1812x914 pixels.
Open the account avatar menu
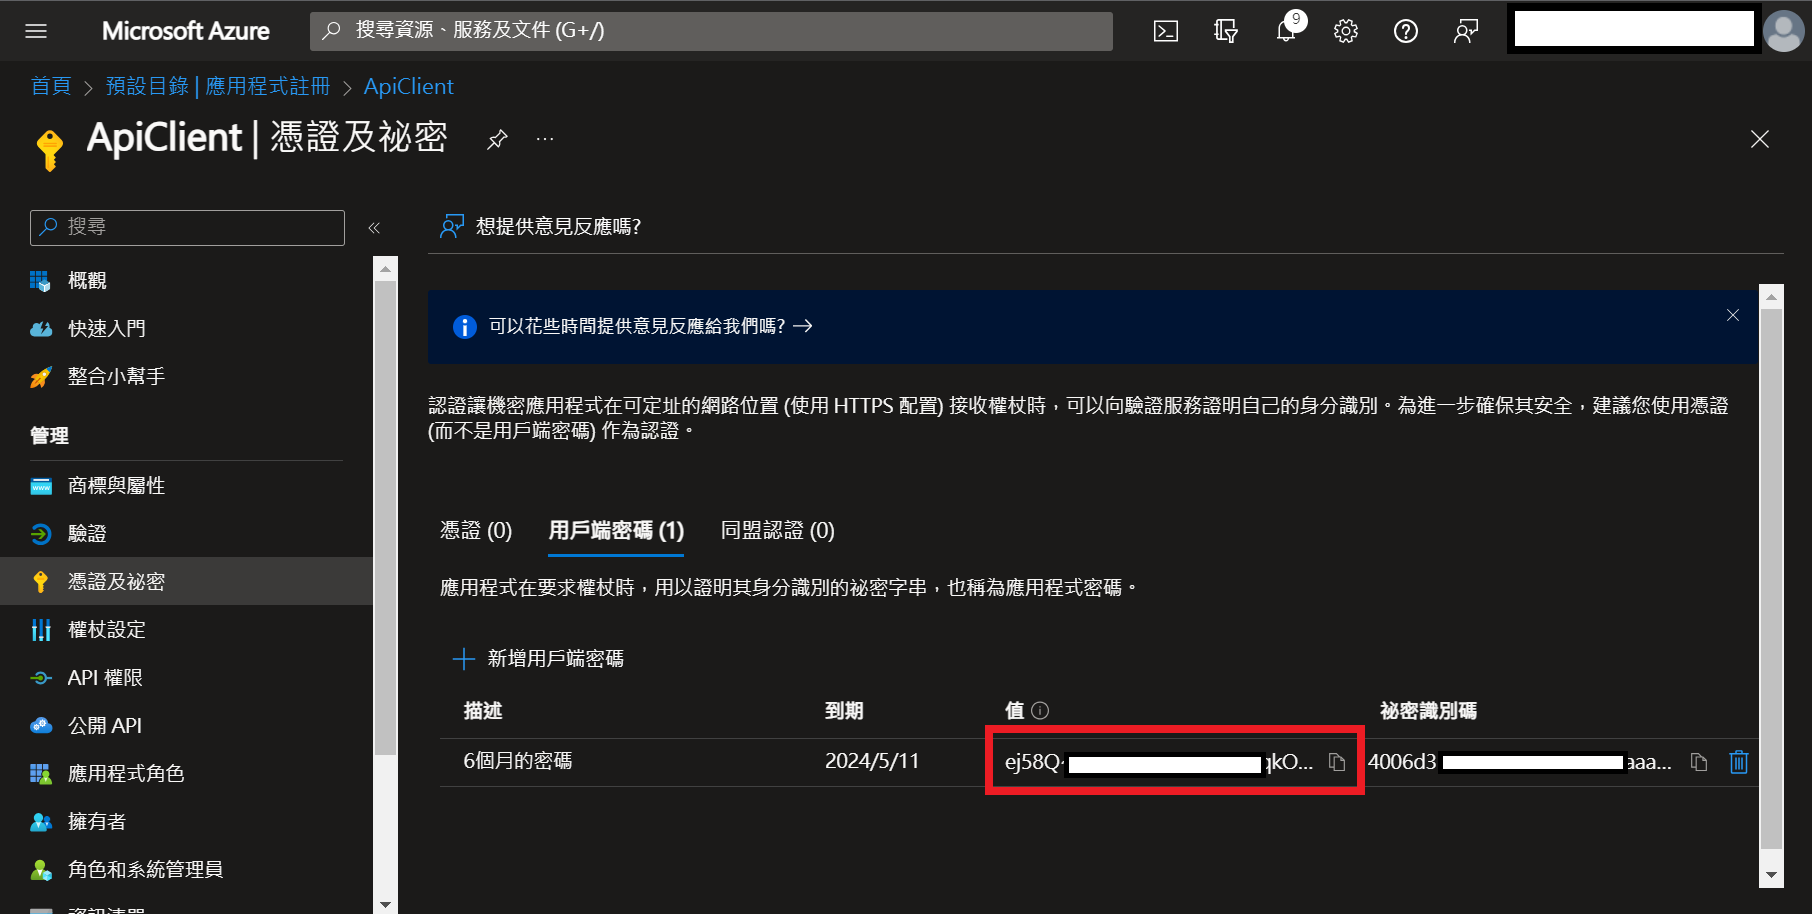click(1784, 31)
